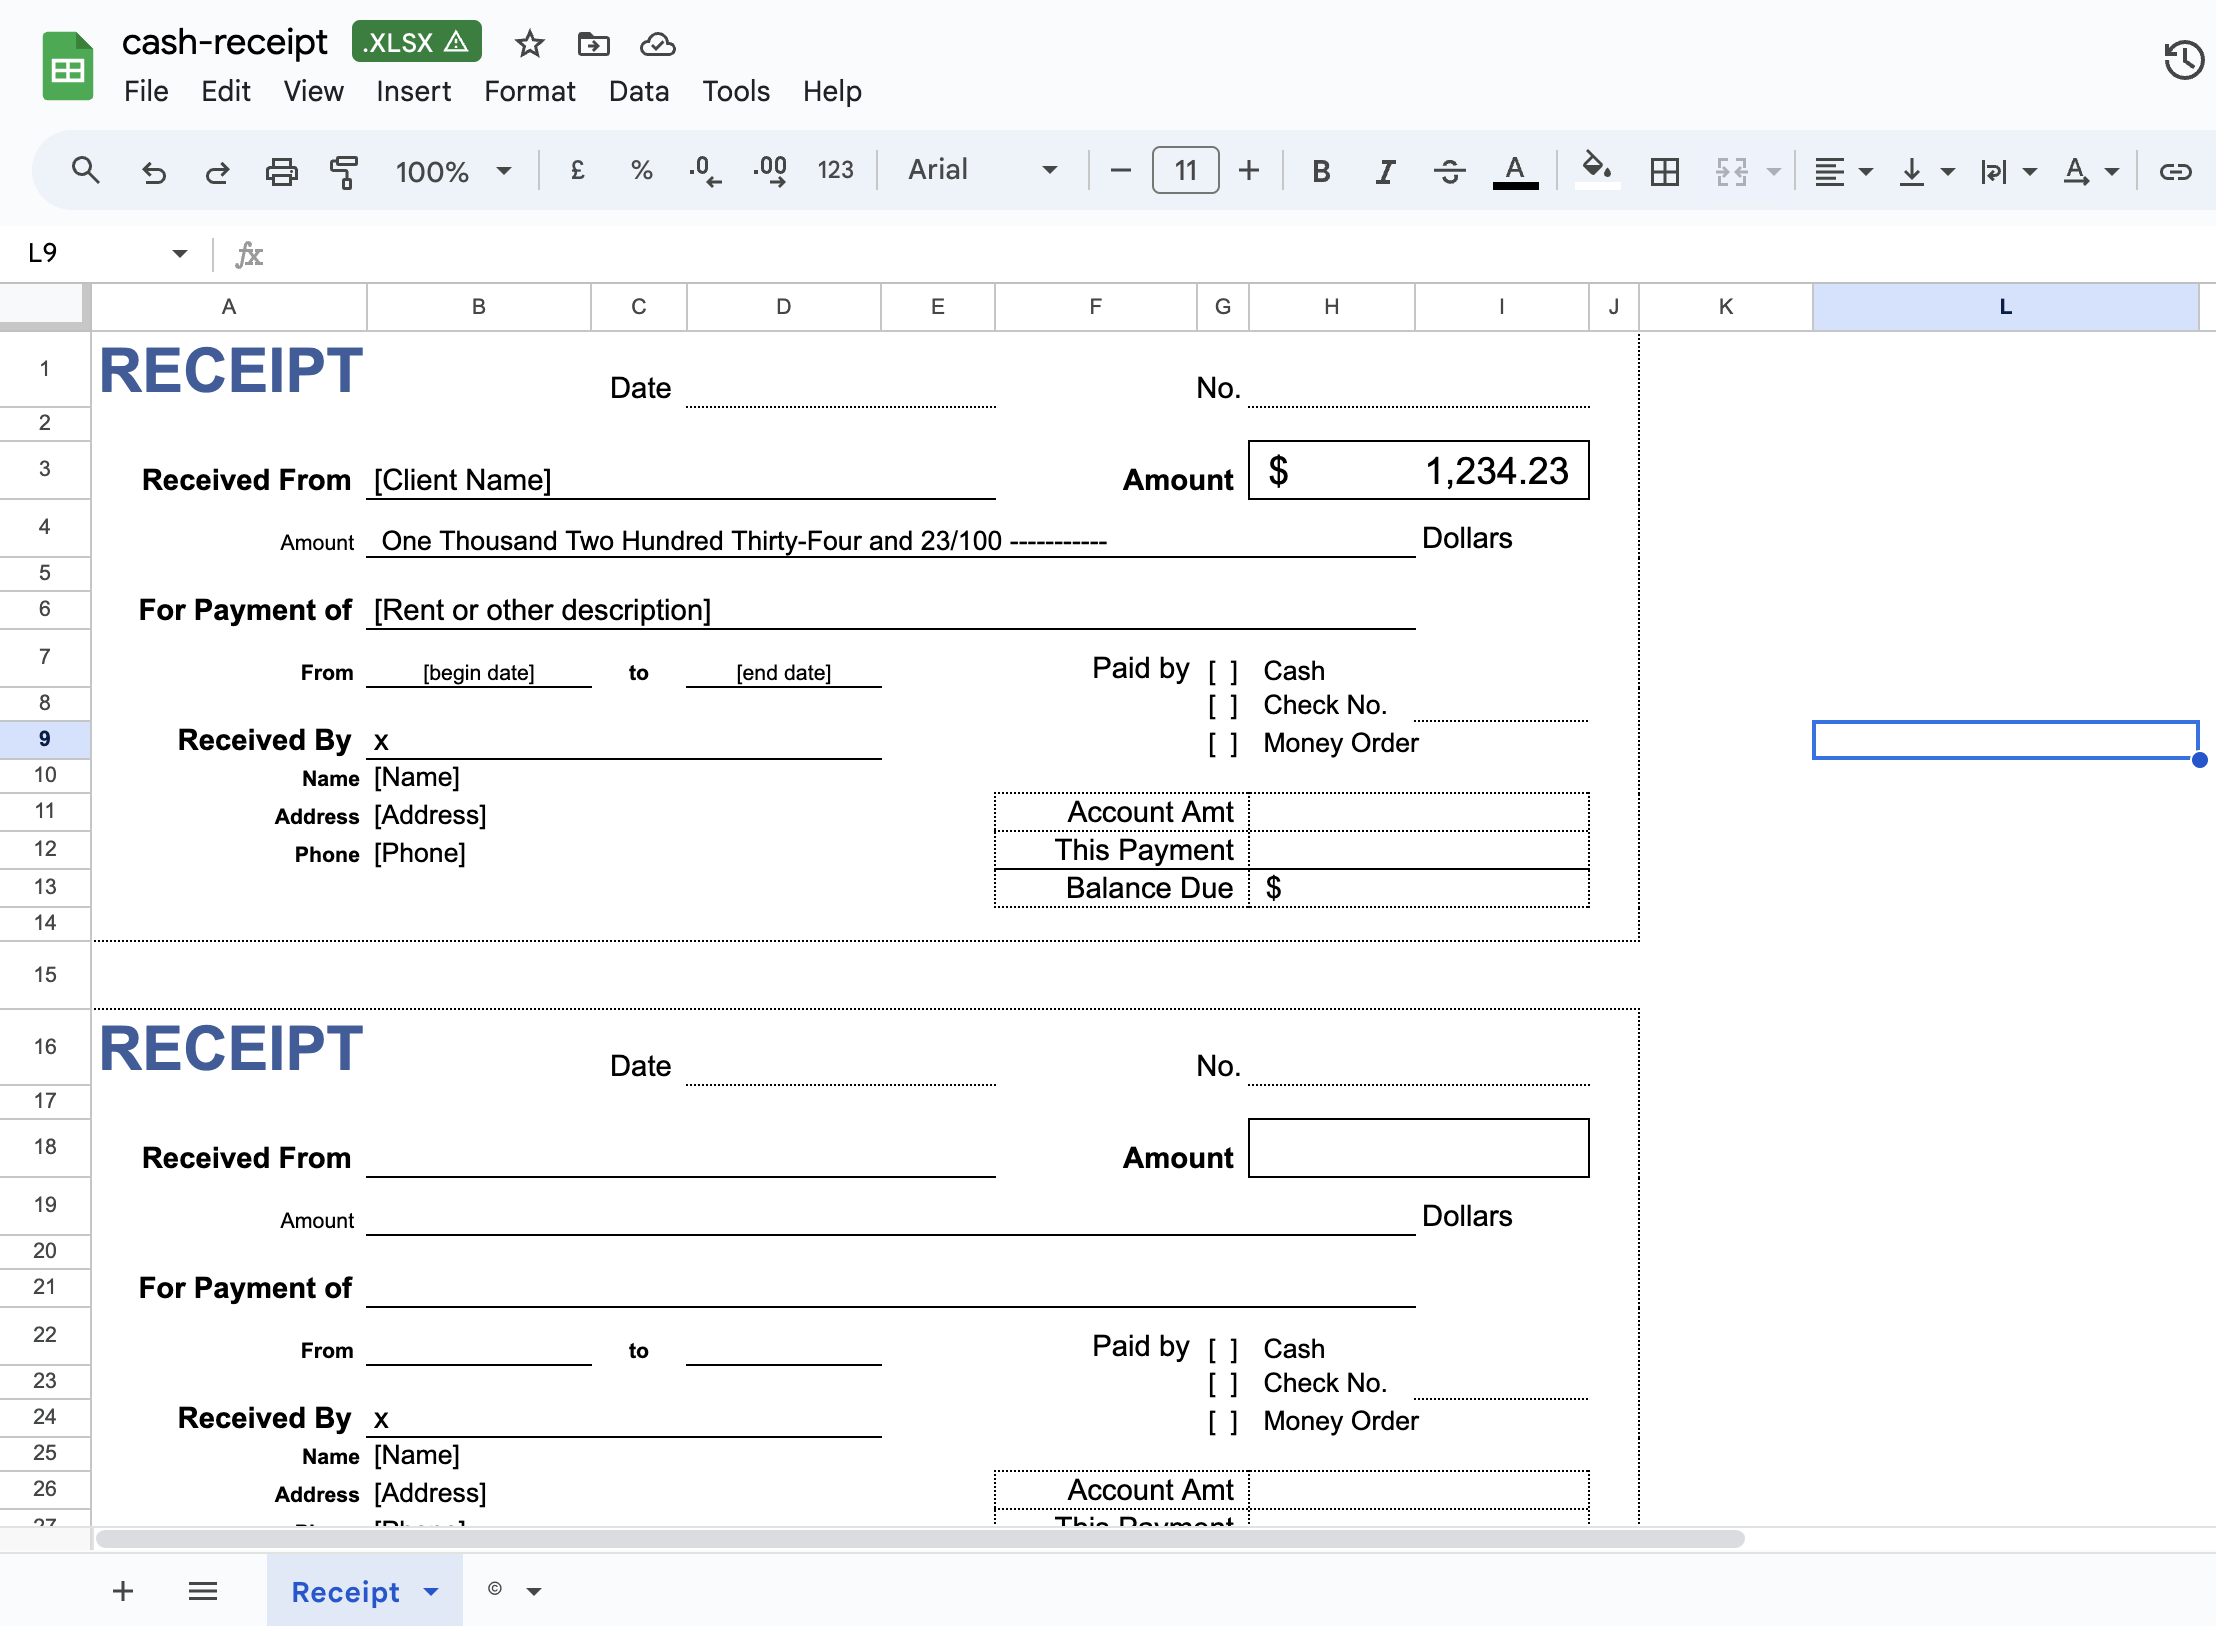Image resolution: width=2216 pixels, height=1626 pixels.
Task: Undo the last action
Action: (x=153, y=172)
